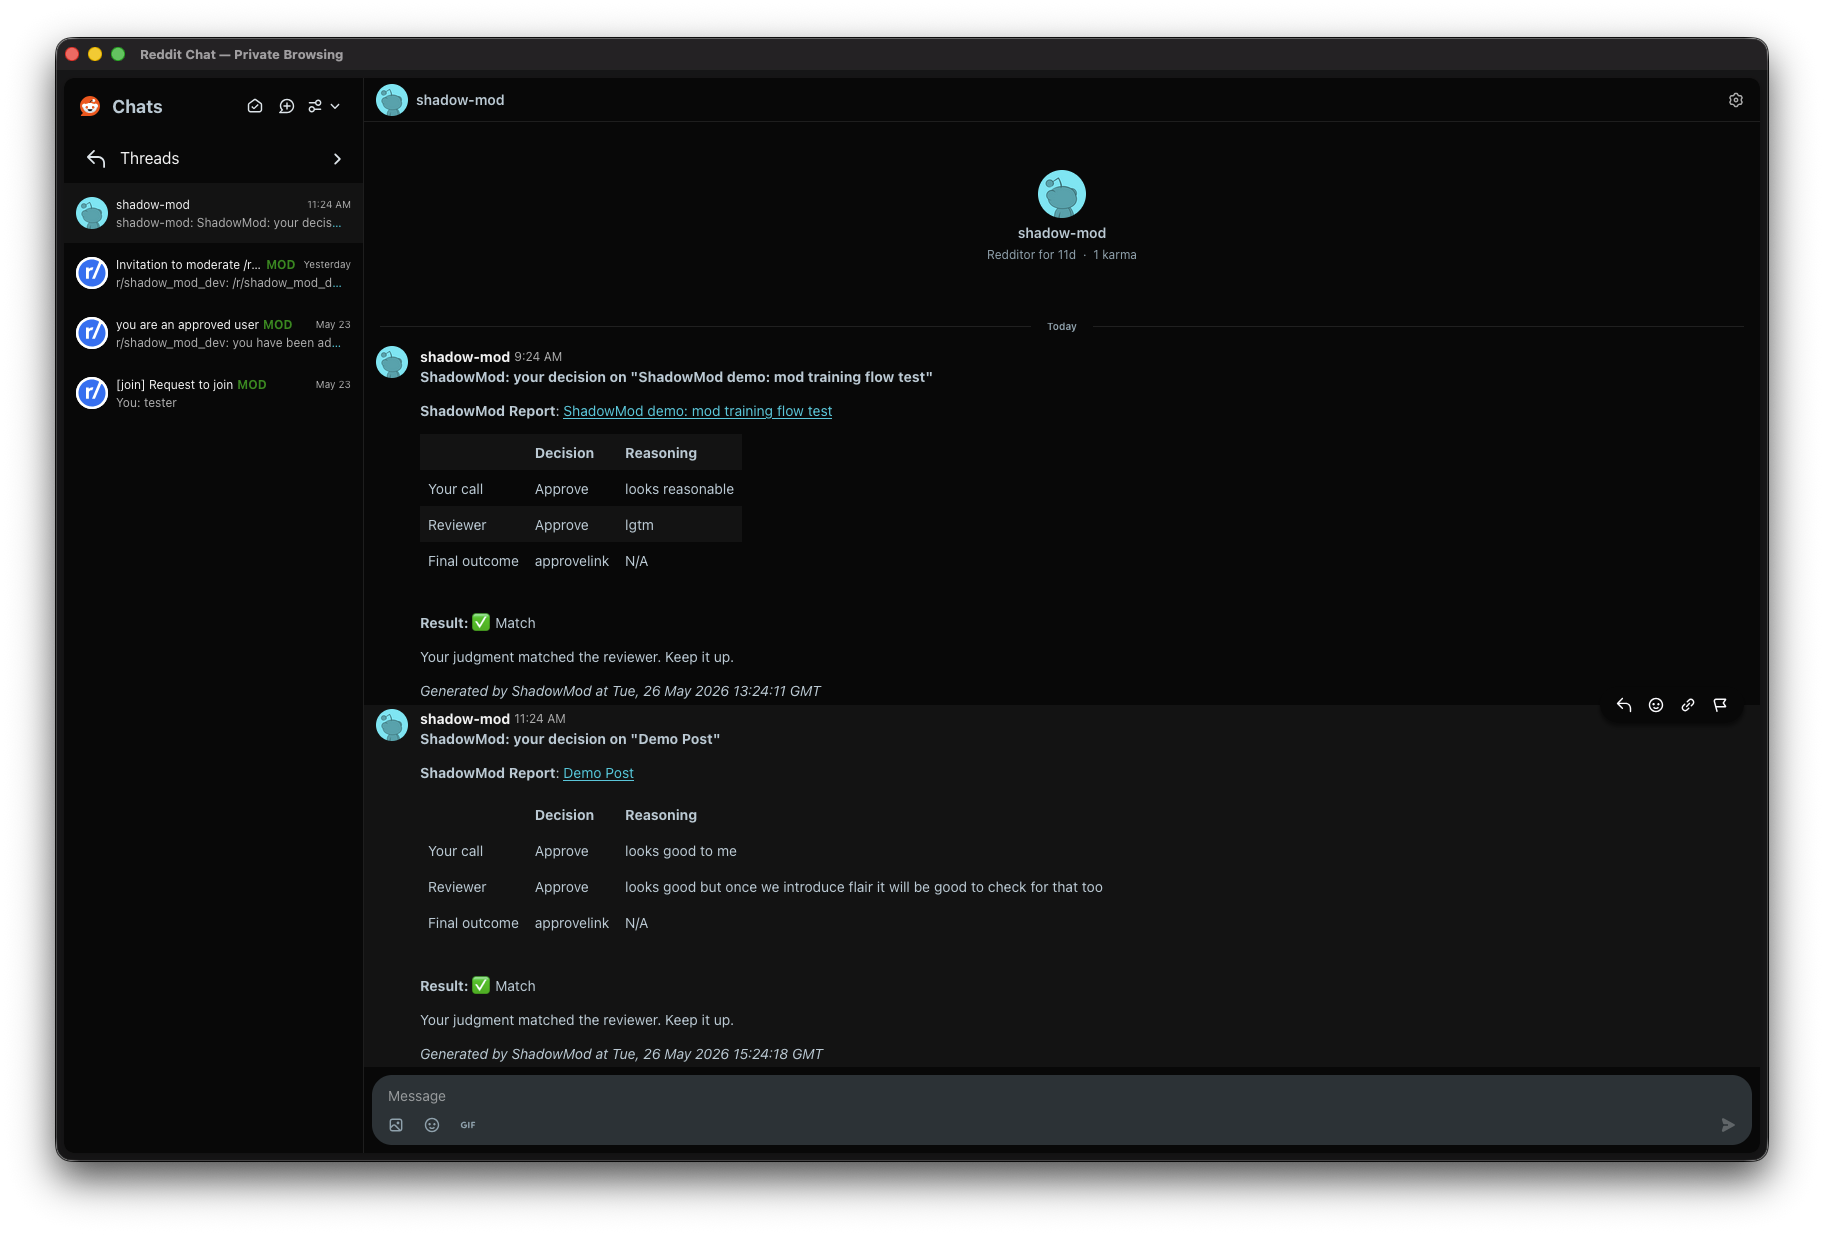Open the mark-all-as-read icon in Chats header
The width and height of the screenshot is (1824, 1235).
255,106
